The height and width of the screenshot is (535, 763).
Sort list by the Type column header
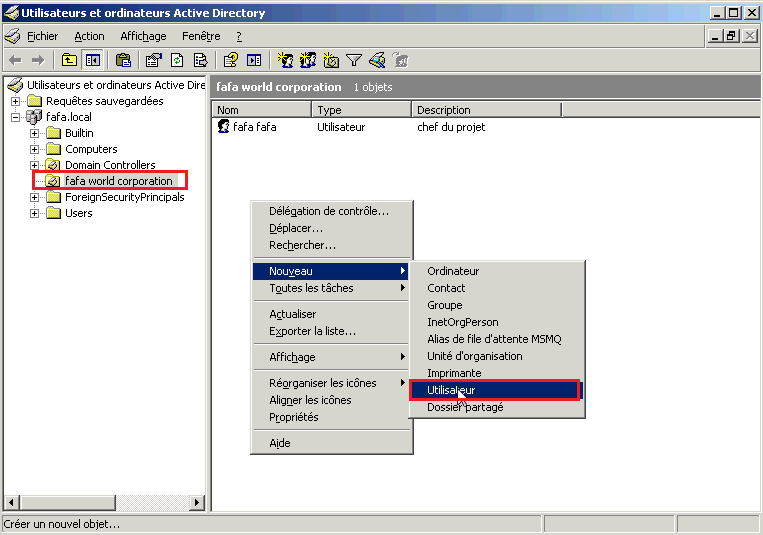[362, 110]
